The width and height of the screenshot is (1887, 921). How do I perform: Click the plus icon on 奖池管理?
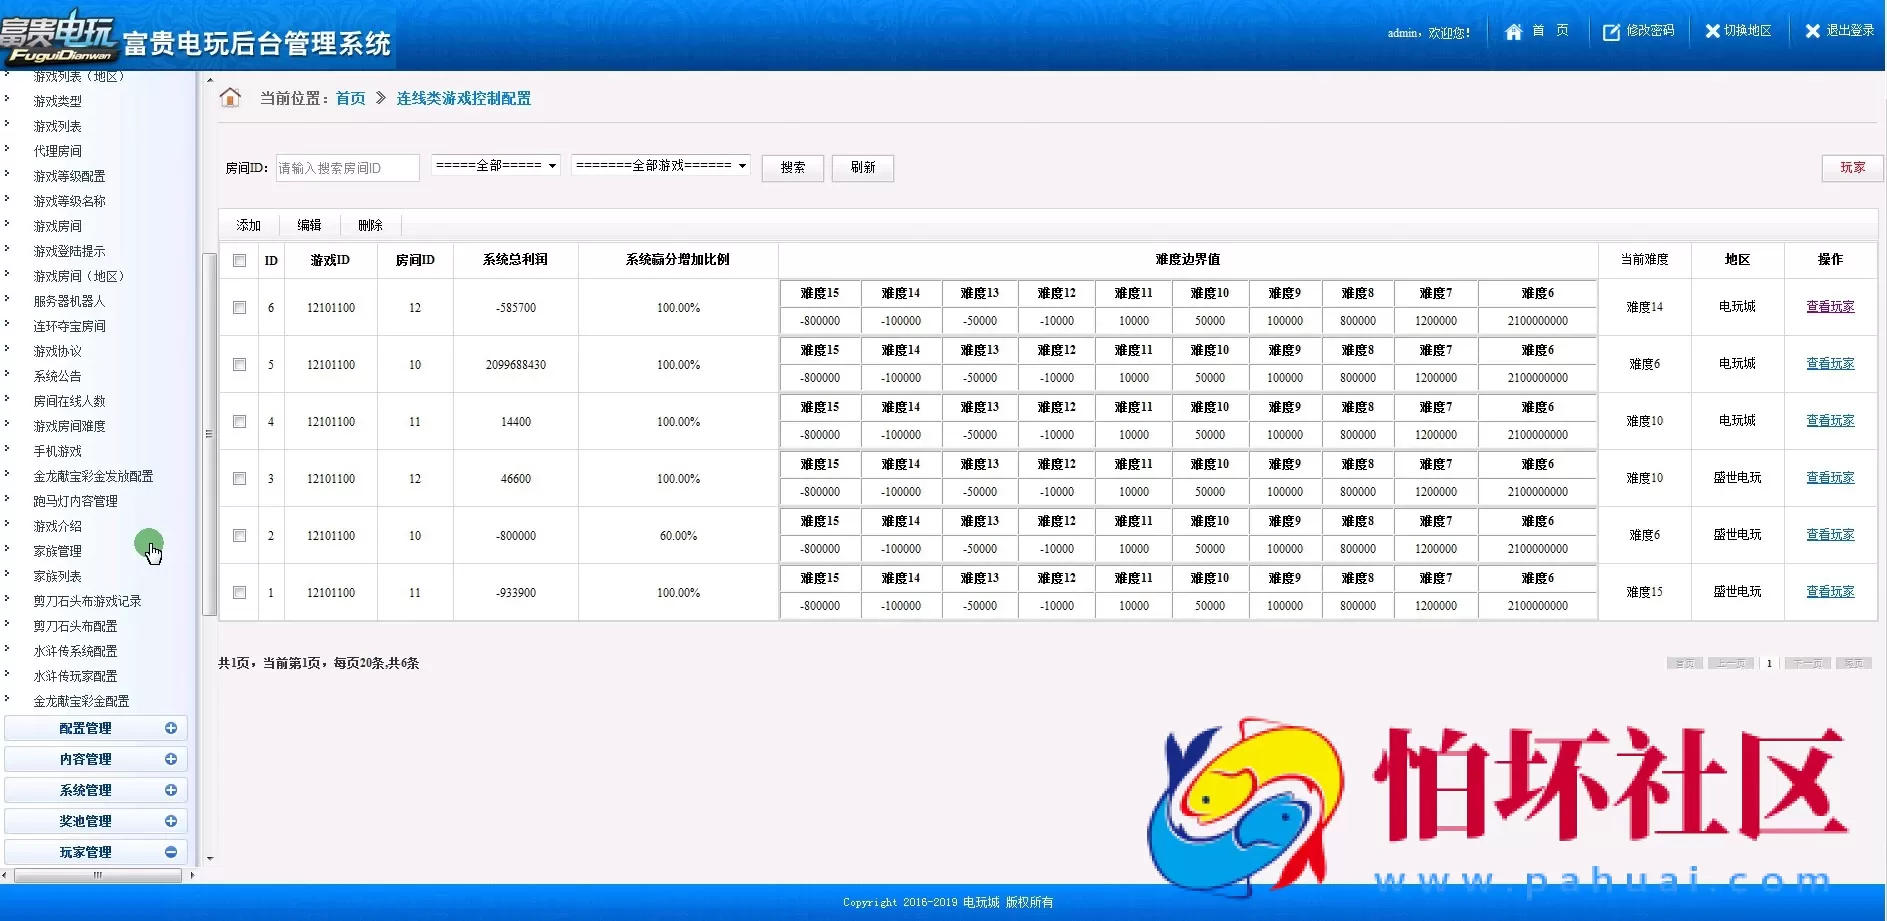point(171,821)
